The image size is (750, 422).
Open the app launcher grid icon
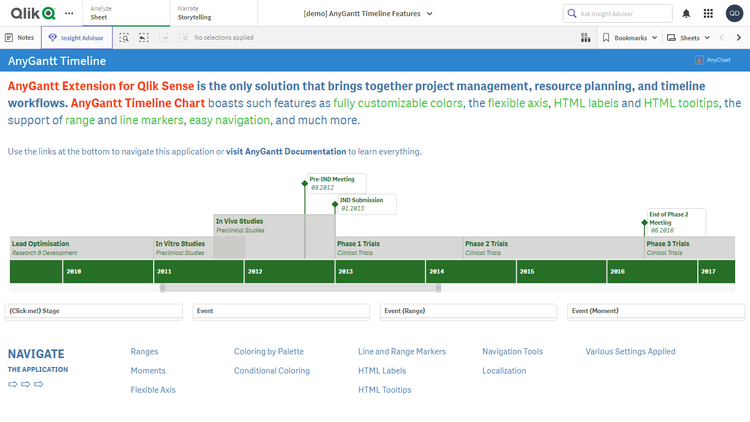[x=708, y=13]
